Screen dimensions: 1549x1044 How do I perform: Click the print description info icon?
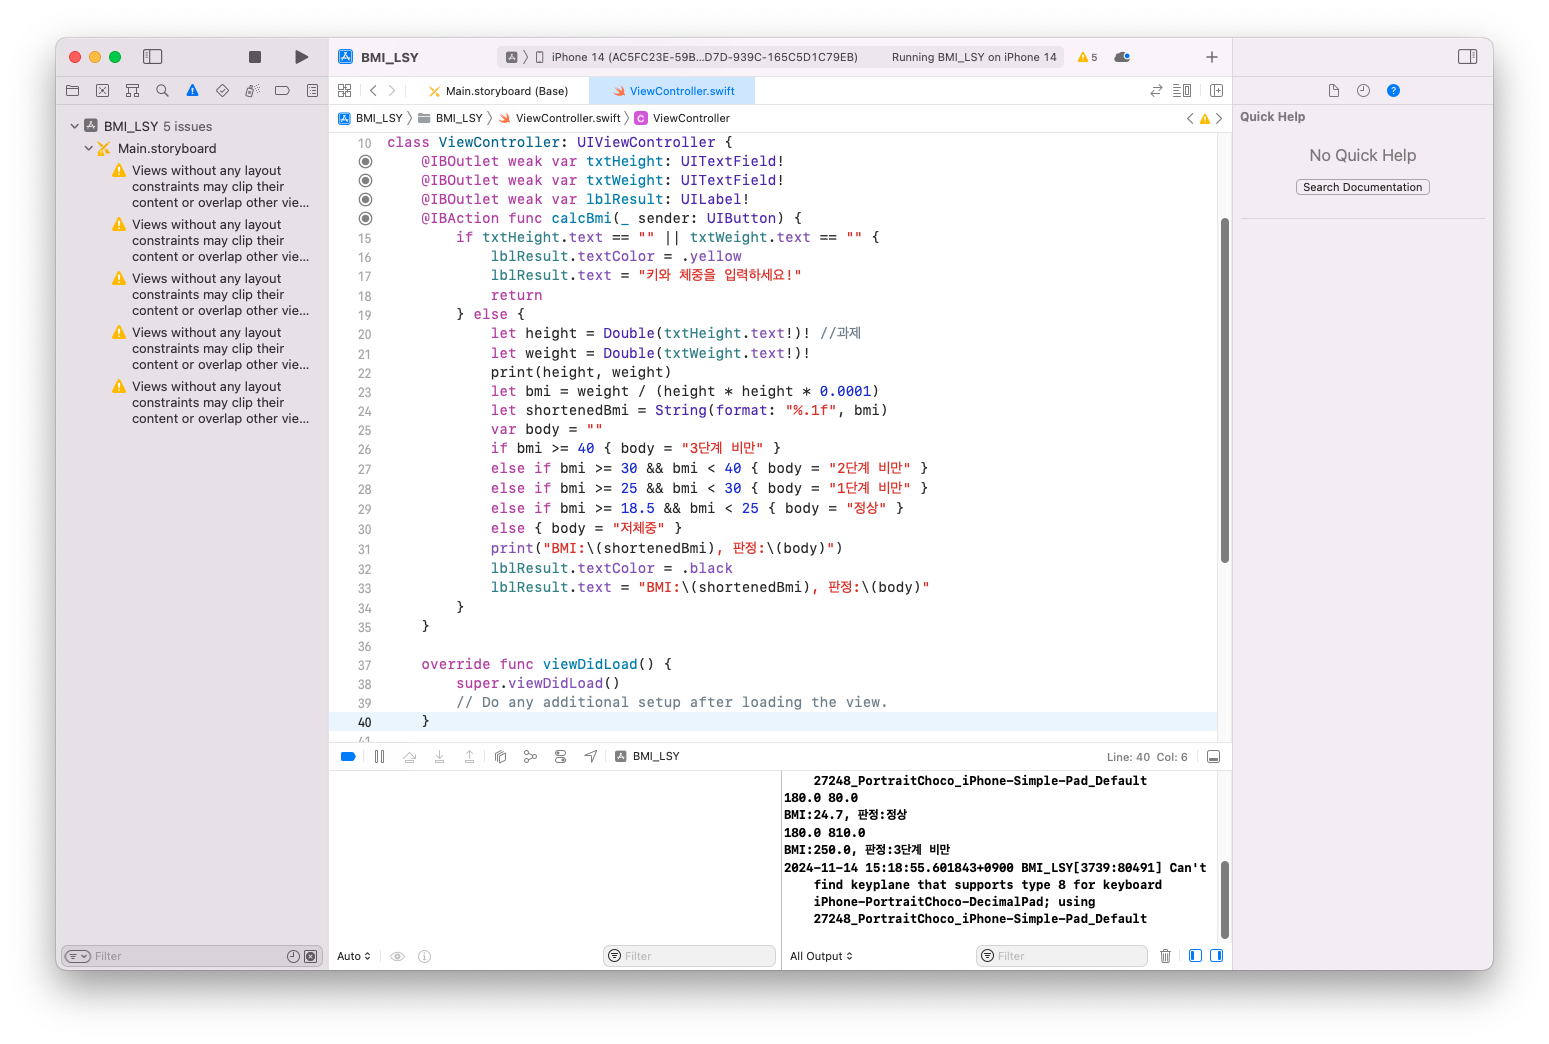(424, 956)
